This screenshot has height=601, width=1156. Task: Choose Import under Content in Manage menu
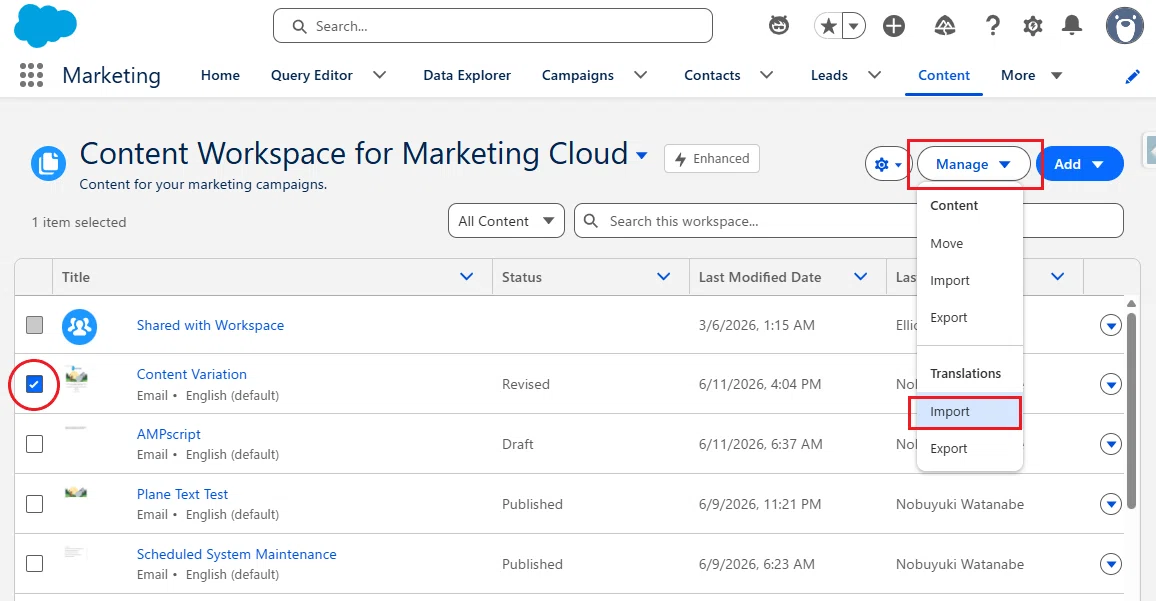coord(969,280)
